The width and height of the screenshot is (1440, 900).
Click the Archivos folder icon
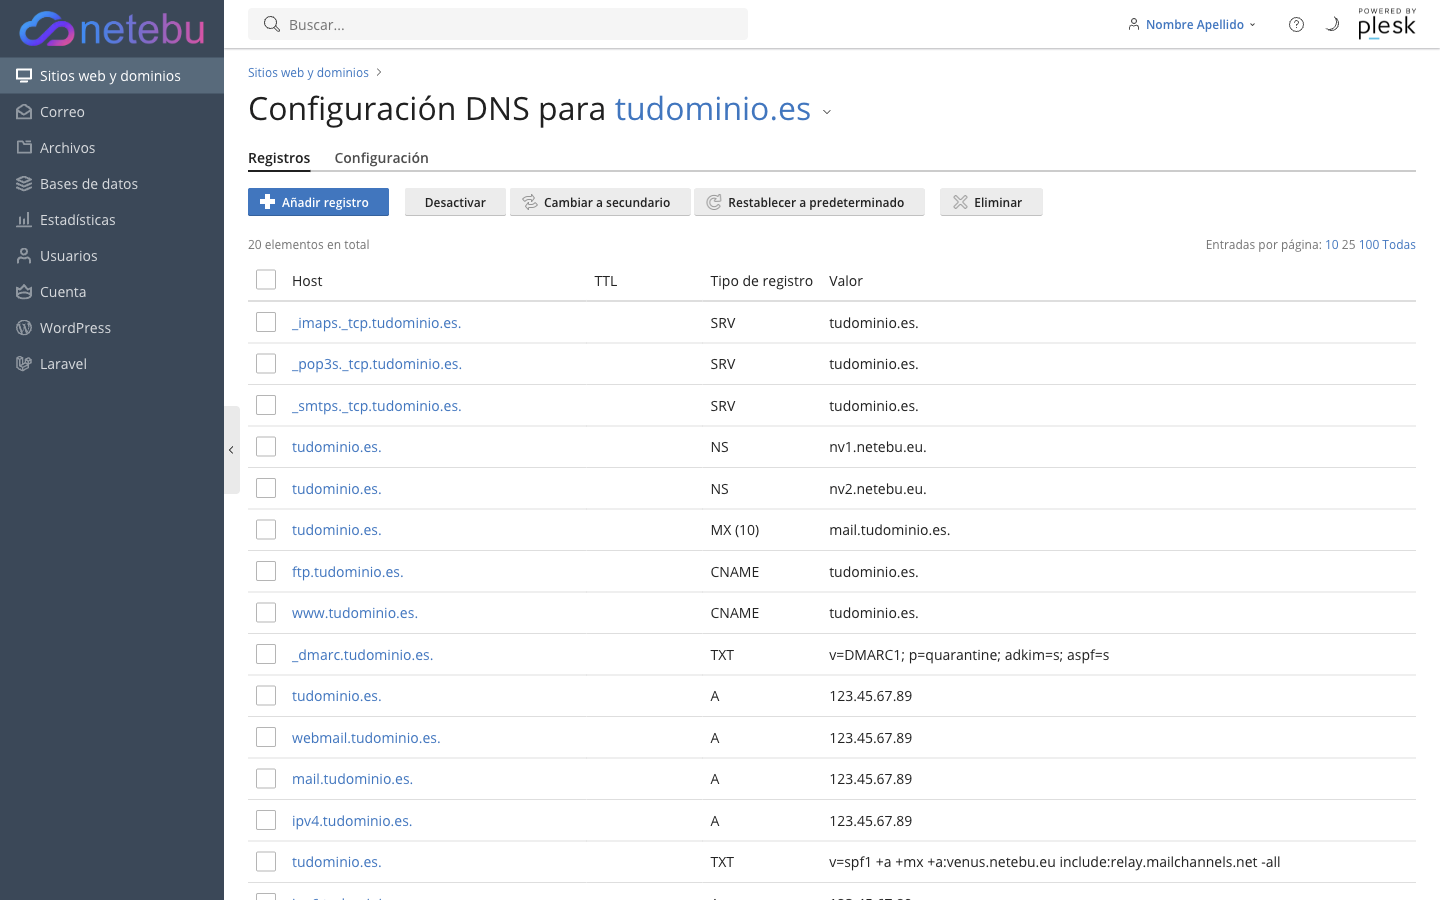tap(24, 148)
